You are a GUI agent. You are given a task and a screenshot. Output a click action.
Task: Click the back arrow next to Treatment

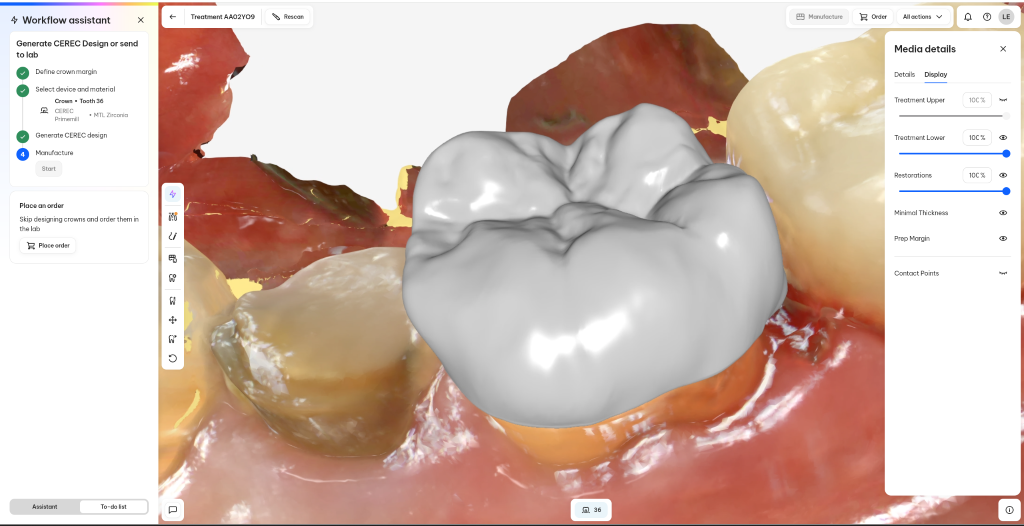[x=173, y=17]
